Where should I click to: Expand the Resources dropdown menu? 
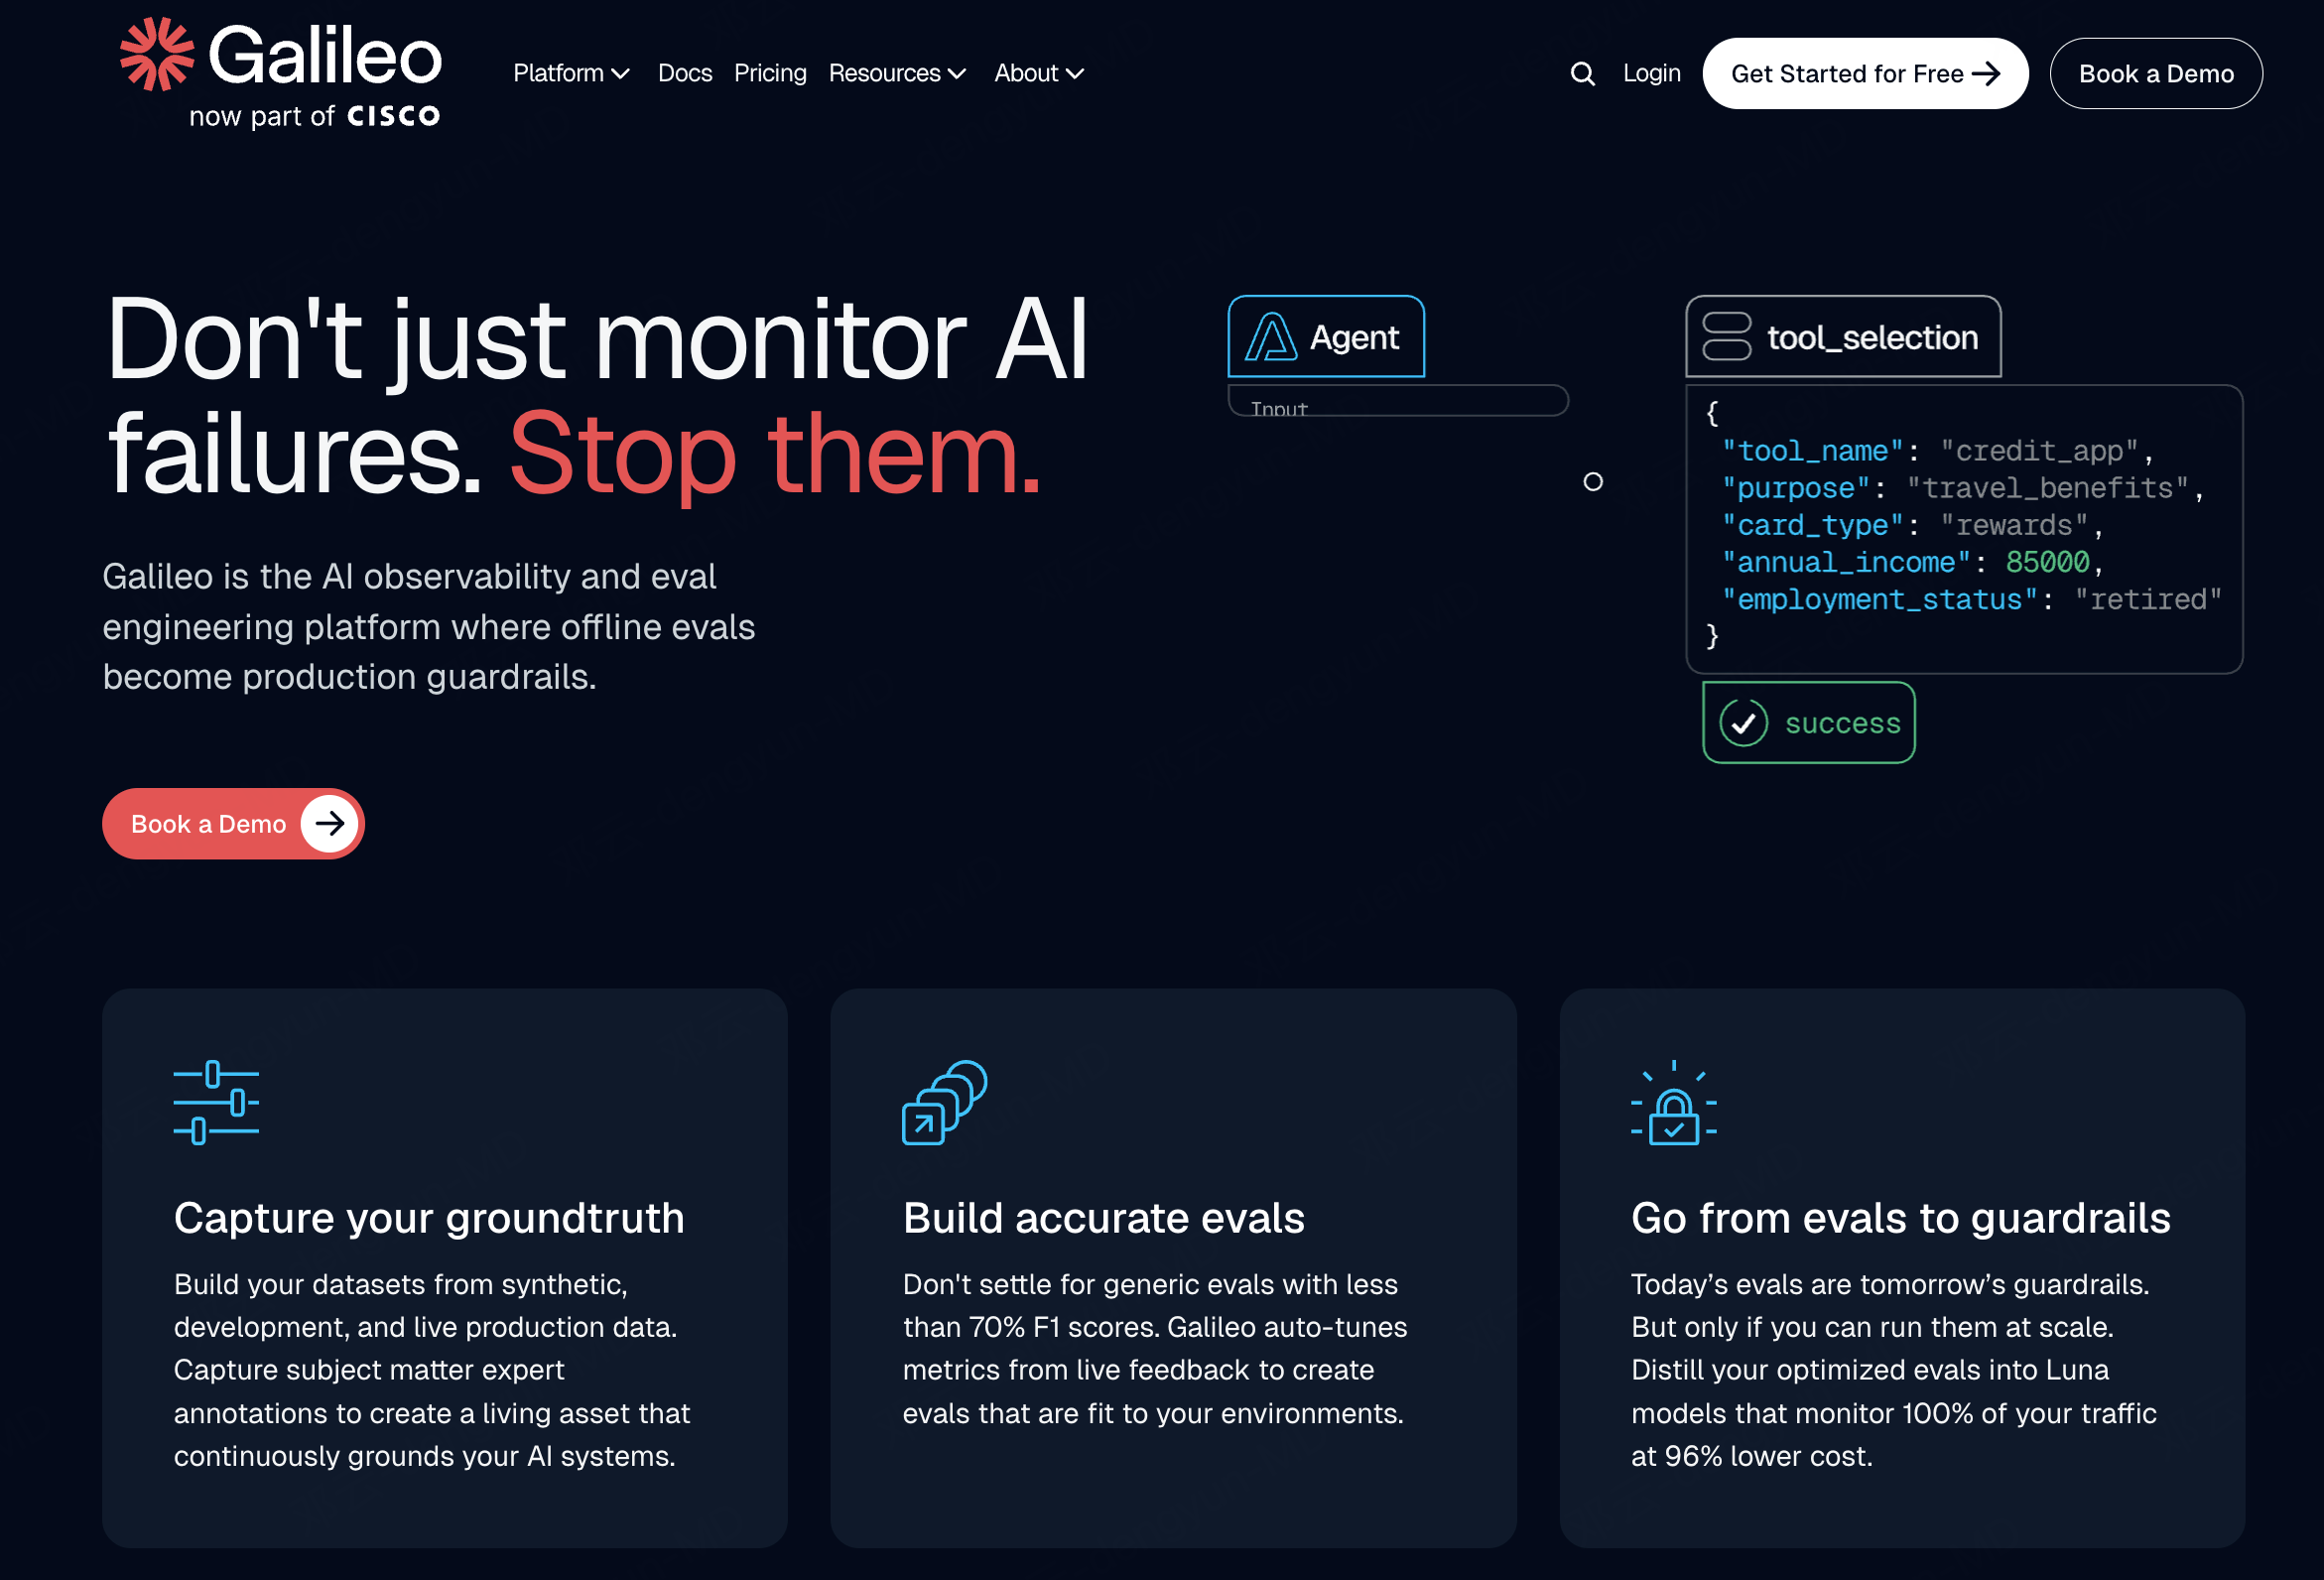(x=897, y=74)
